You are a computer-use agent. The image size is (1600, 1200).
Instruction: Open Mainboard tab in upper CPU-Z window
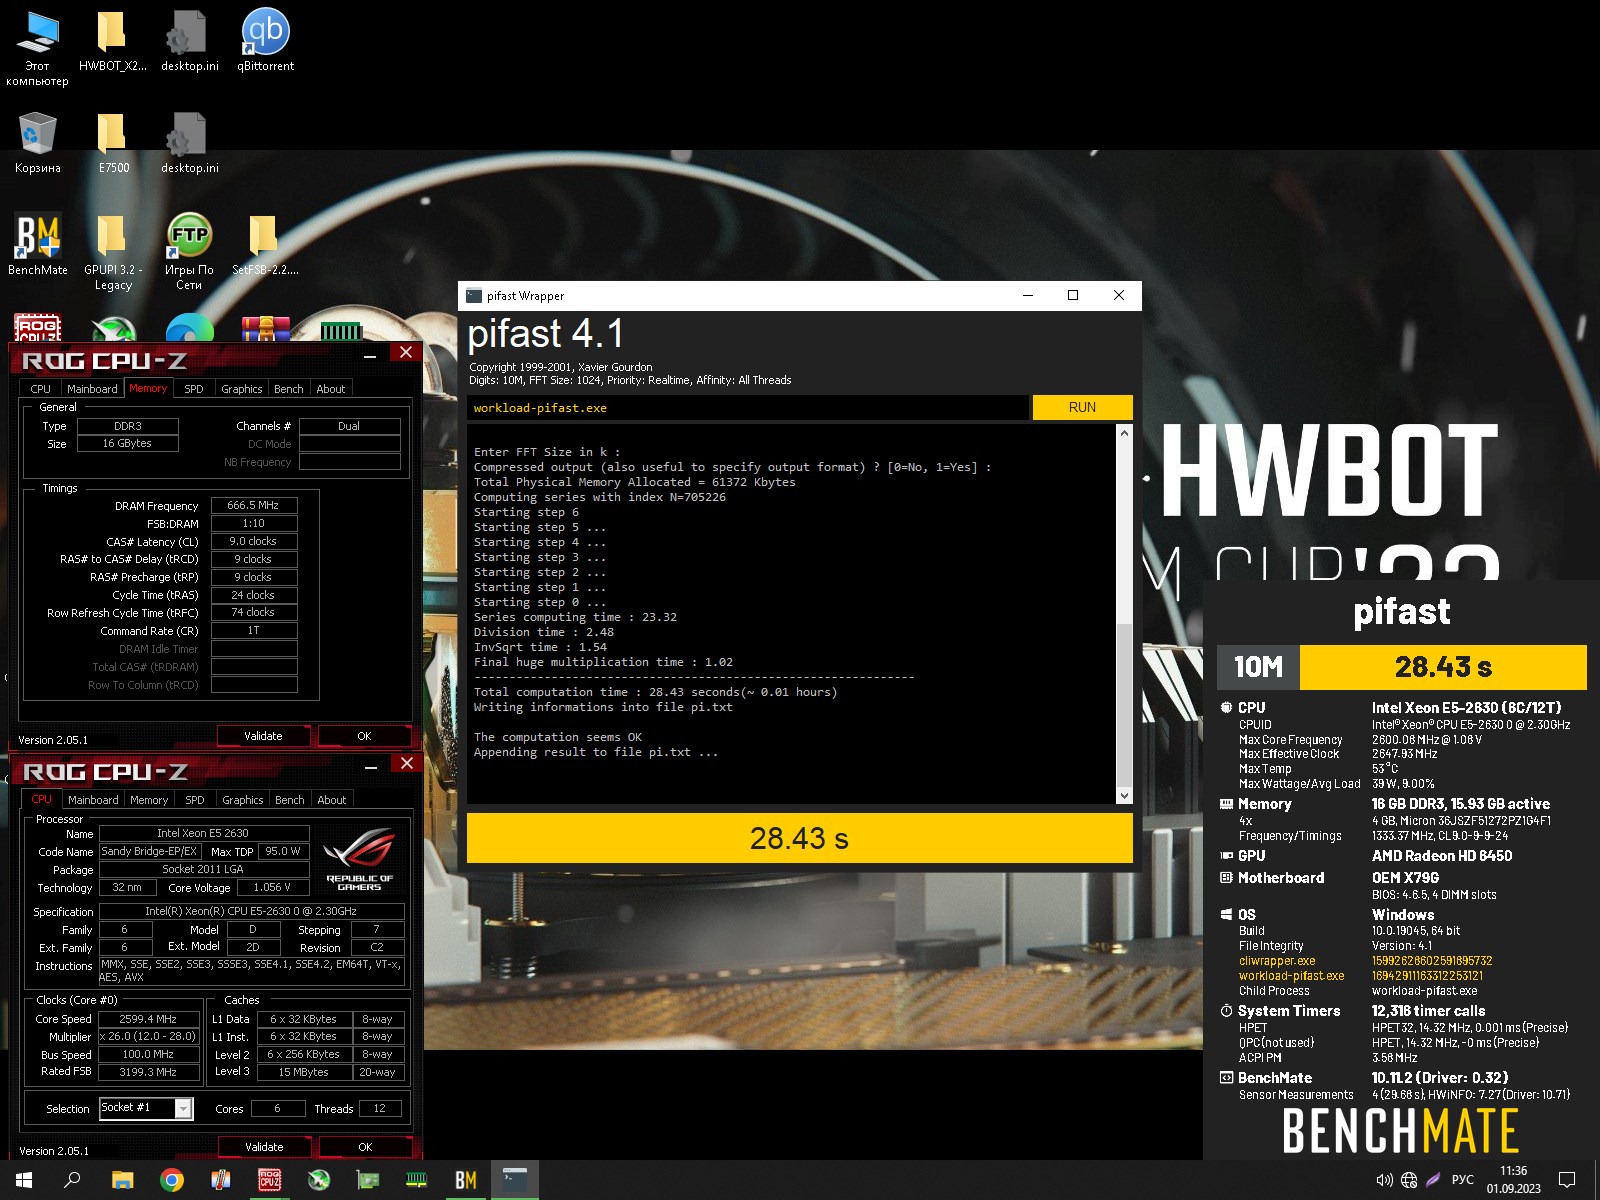point(92,389)
